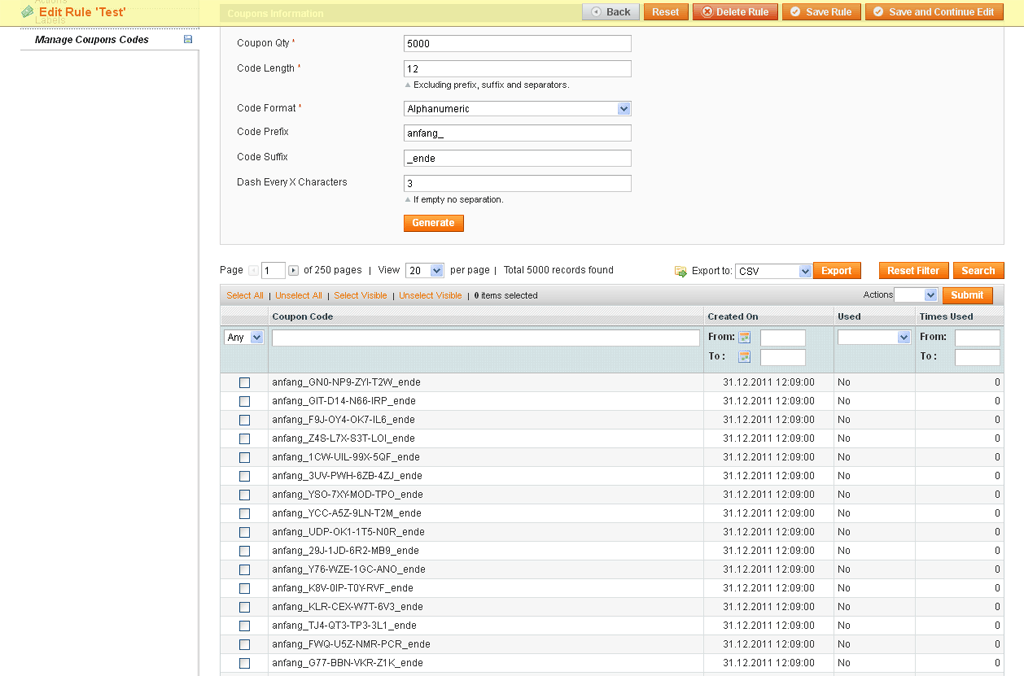The image size is (1024, 676).
Task: Click coupon code anfang_FWQ-U5Z-NMR-PCR_ende
Action: point(351,644)
